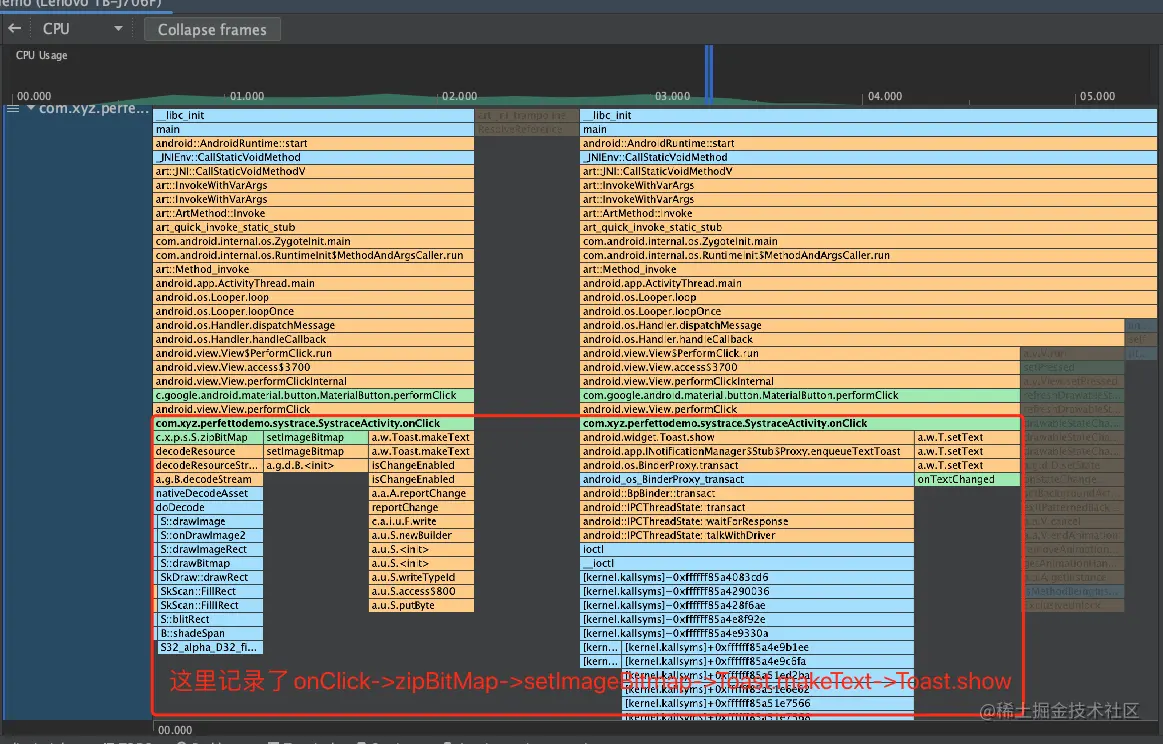Click the 01.000 tick on time ruler
Image resolution: width=1163 pixels, height=744 pixels.
[x=247, y=96]
